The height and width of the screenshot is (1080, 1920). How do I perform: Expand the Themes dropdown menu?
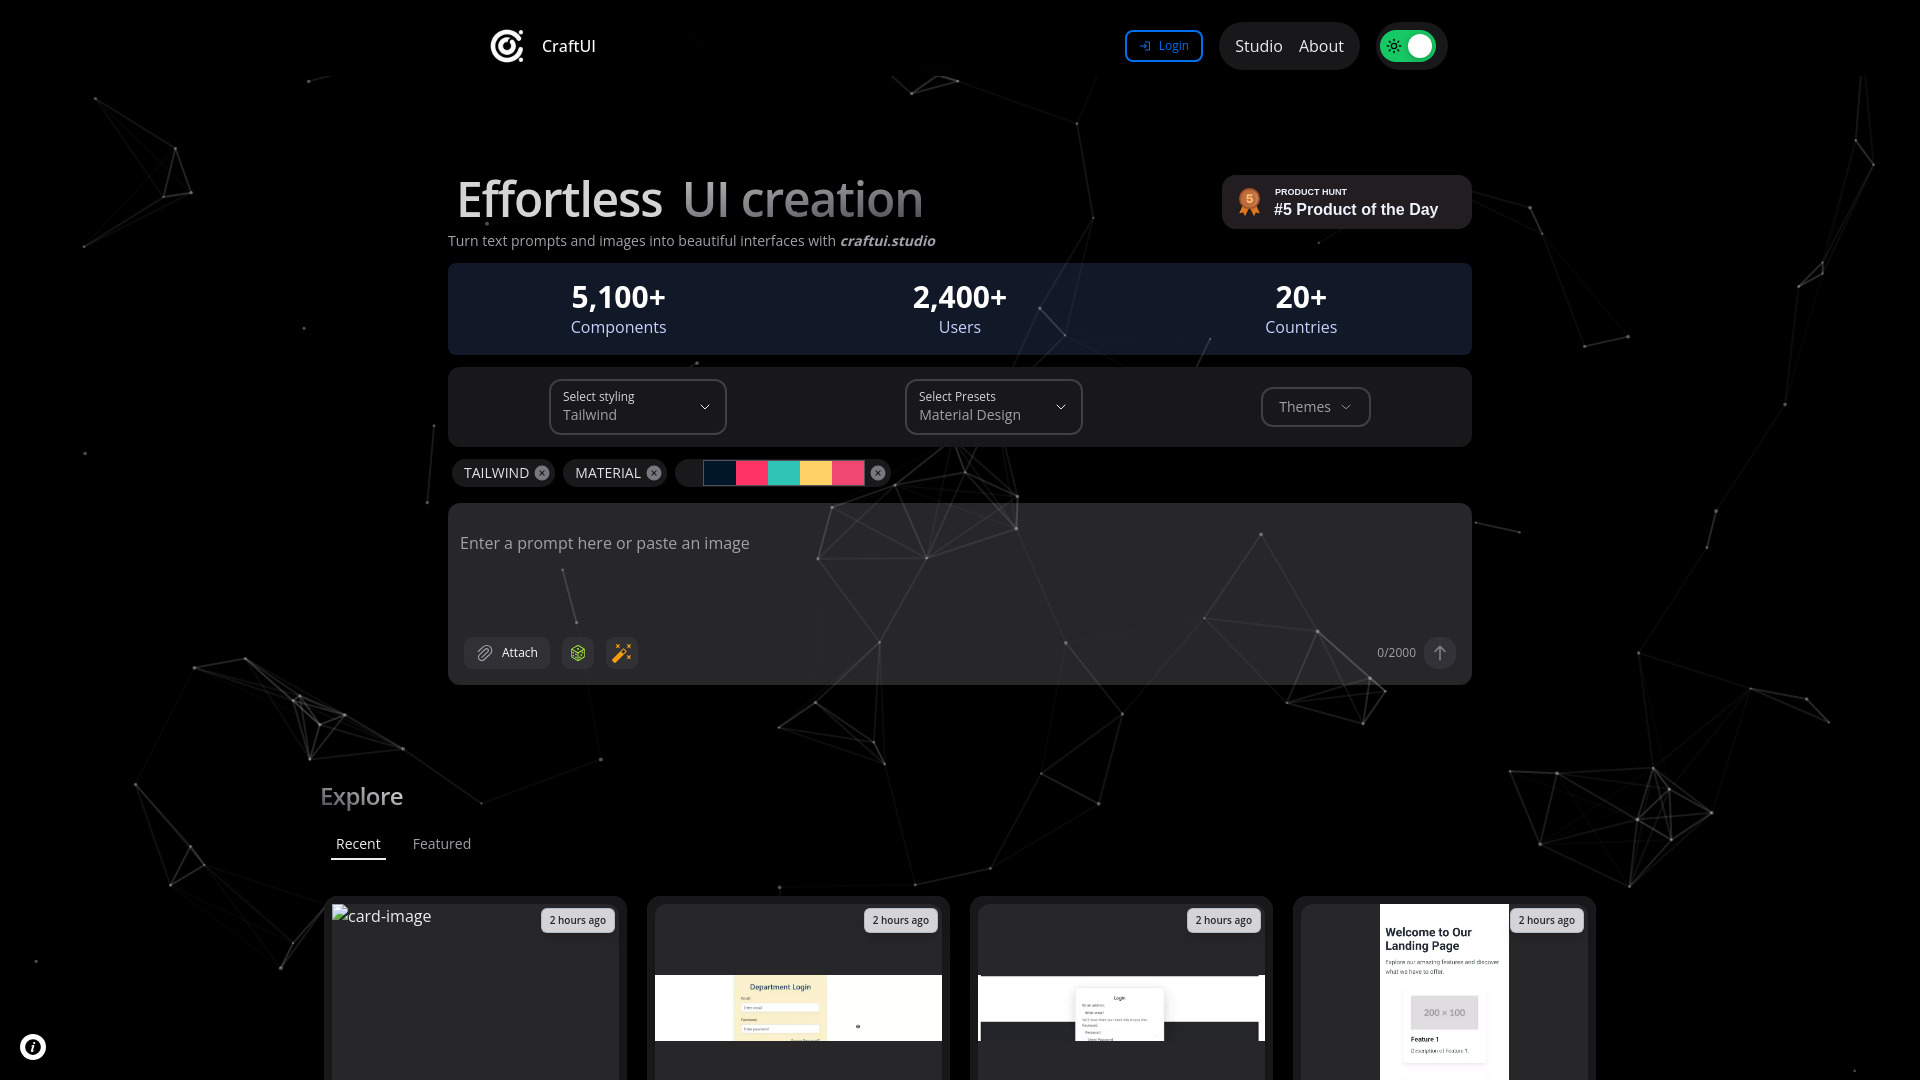point(1315,406)
